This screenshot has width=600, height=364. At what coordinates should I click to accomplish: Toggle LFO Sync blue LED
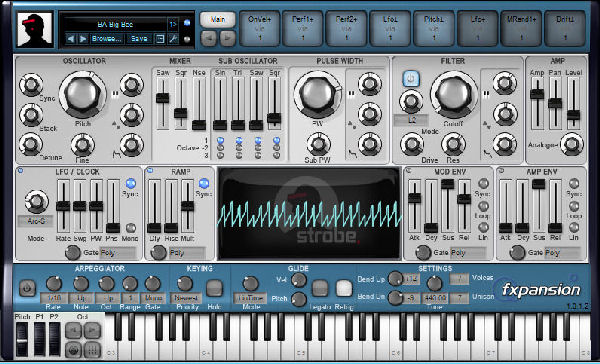coord(130,183)
